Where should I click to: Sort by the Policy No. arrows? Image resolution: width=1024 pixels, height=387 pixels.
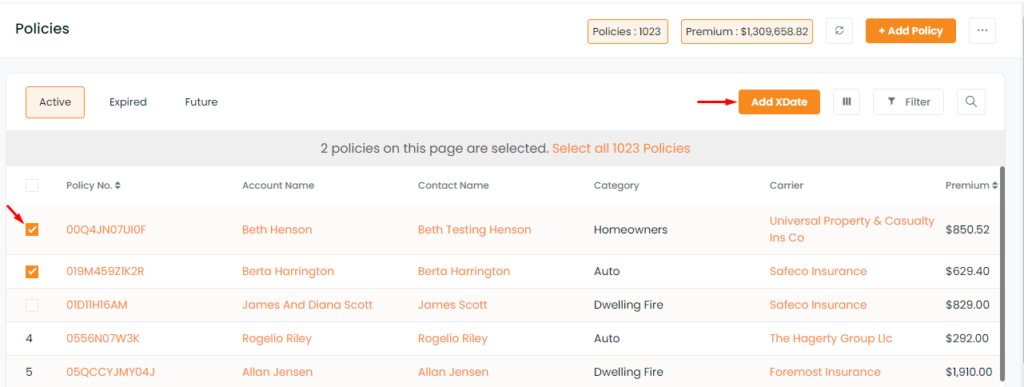tap(118, 185)
